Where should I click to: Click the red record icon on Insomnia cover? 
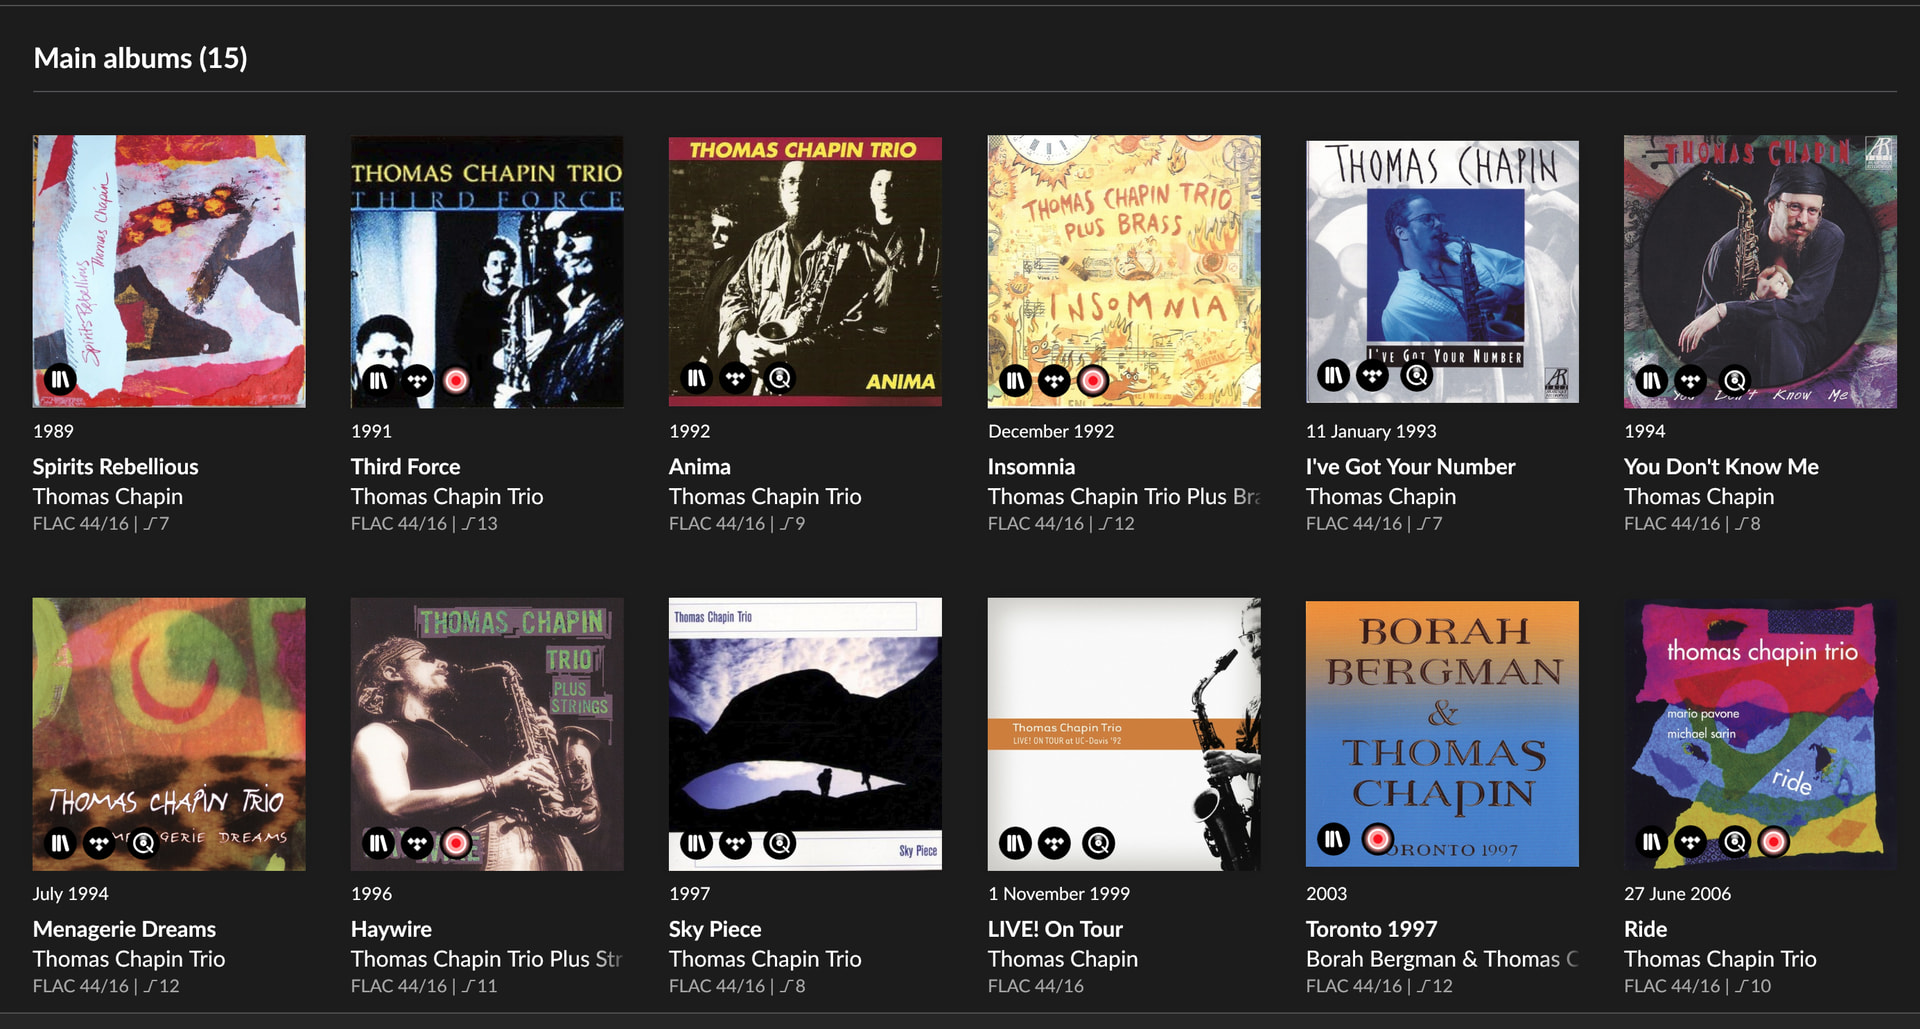1093,380
